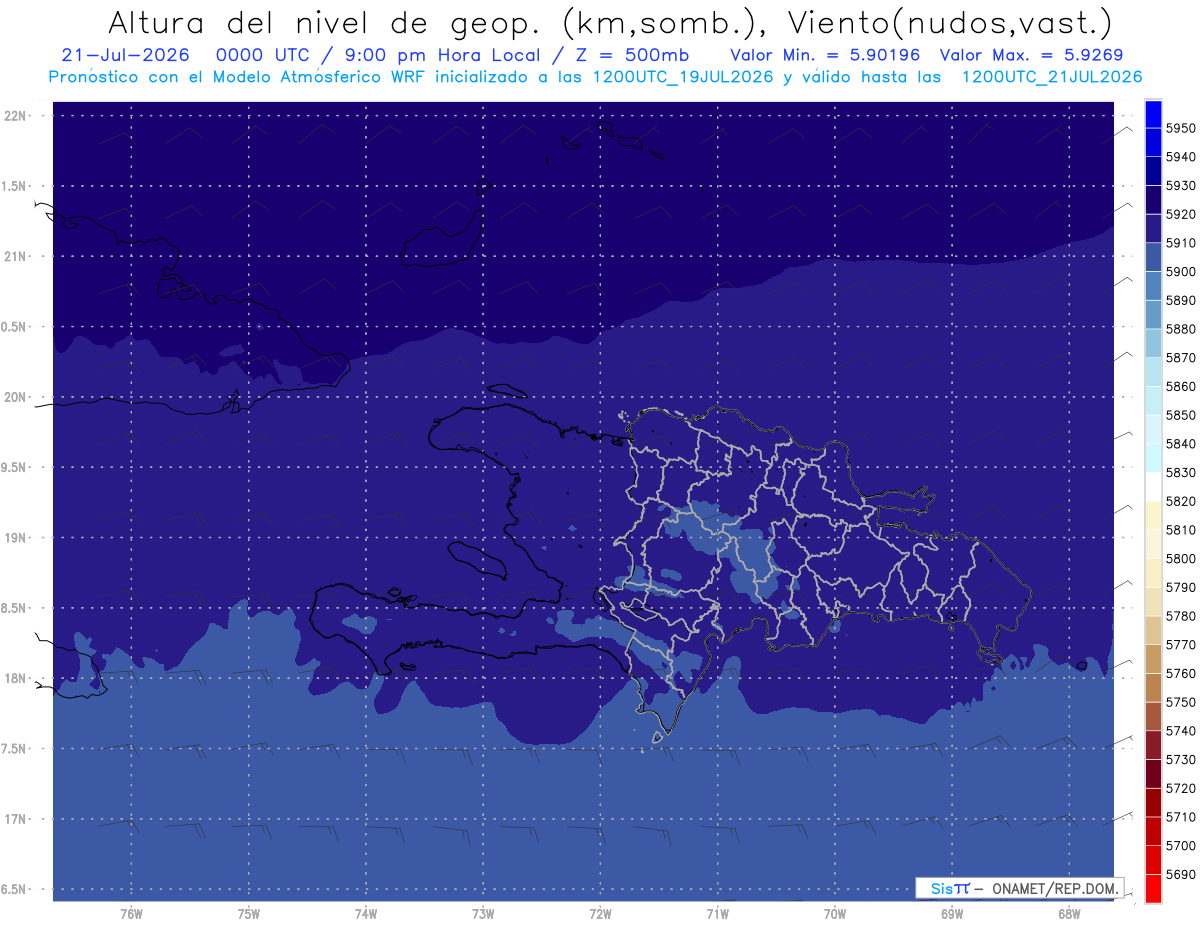Screen dimensions: 1200x927
Task: Click the 5890 colorbar label
Action: click(x=1181, y=300)
